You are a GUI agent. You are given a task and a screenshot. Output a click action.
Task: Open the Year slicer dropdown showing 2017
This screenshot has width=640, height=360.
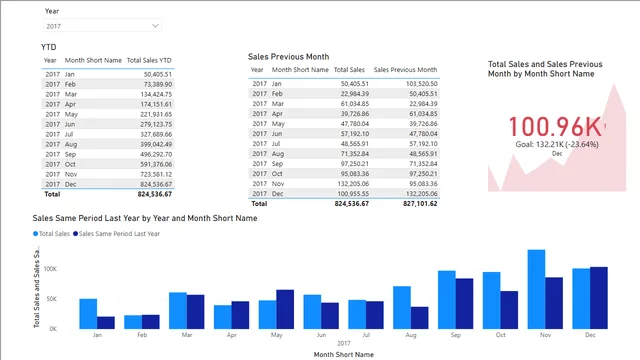pos(102,26)
